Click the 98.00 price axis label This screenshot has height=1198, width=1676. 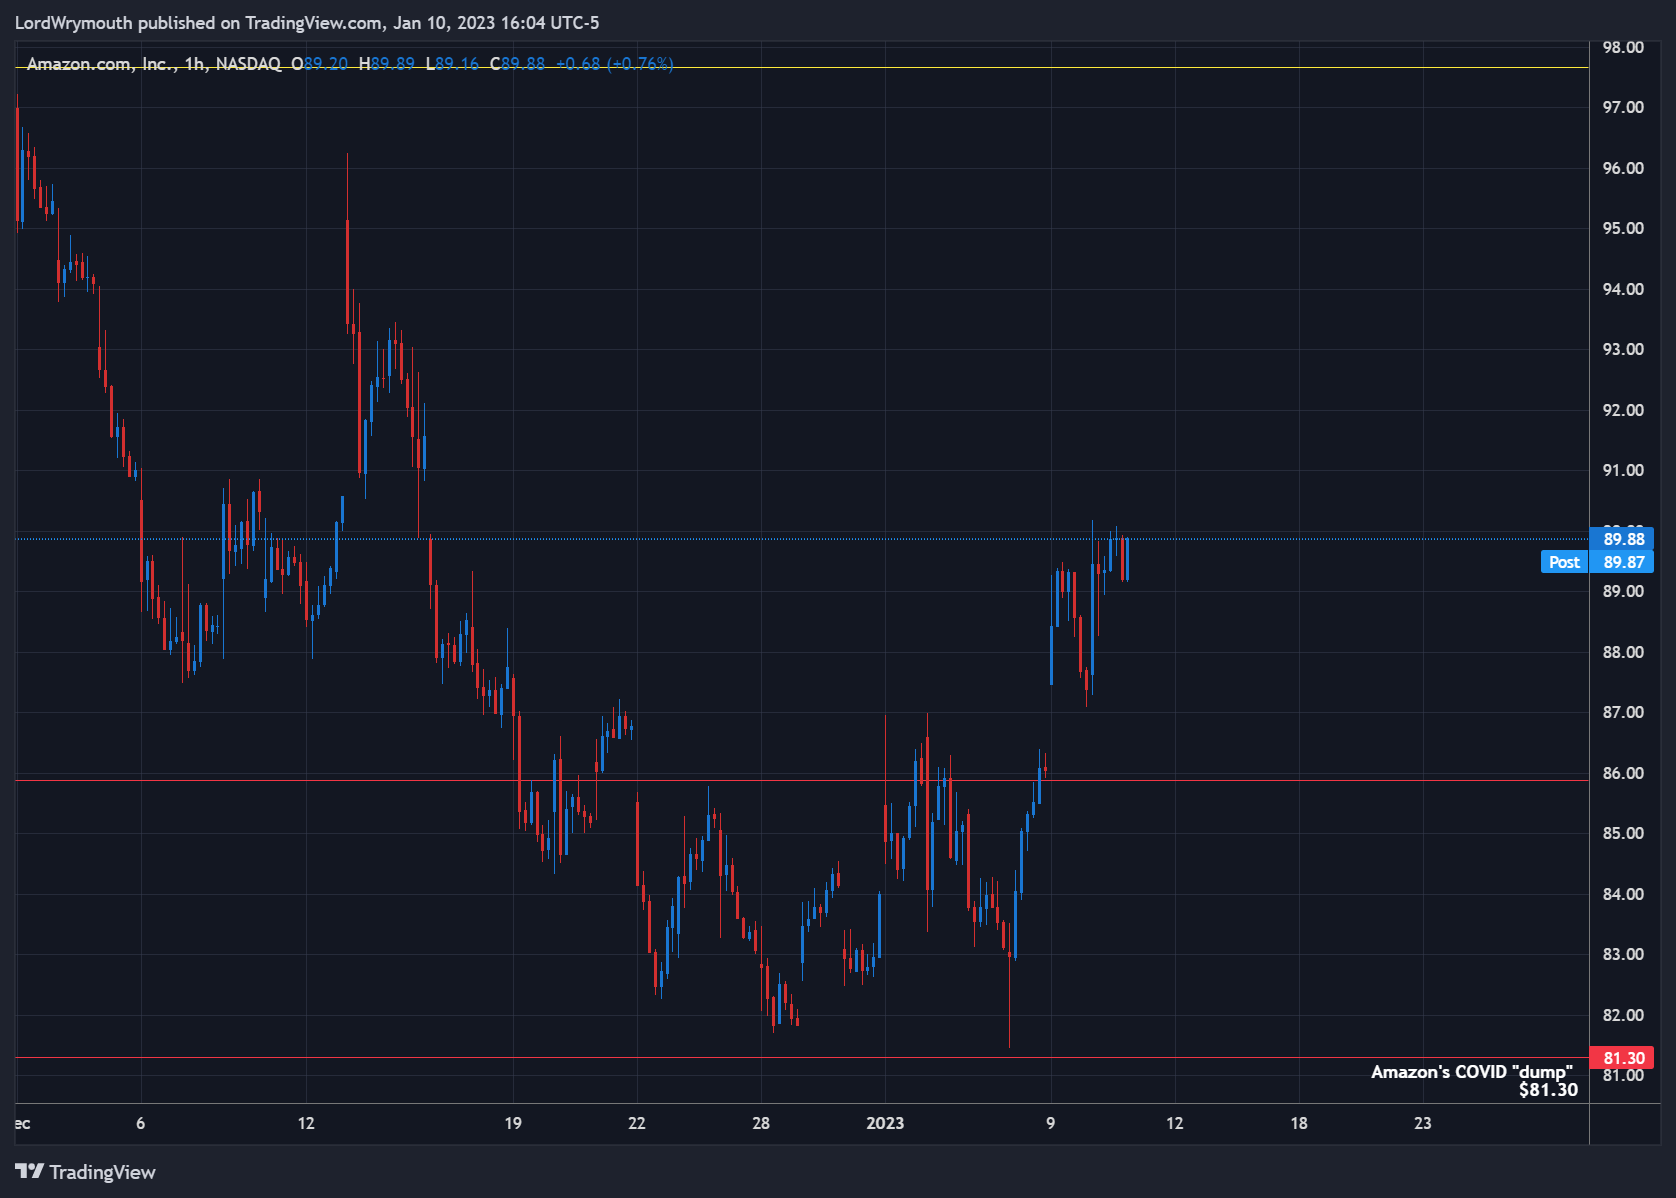click(x=1623, y=47)
